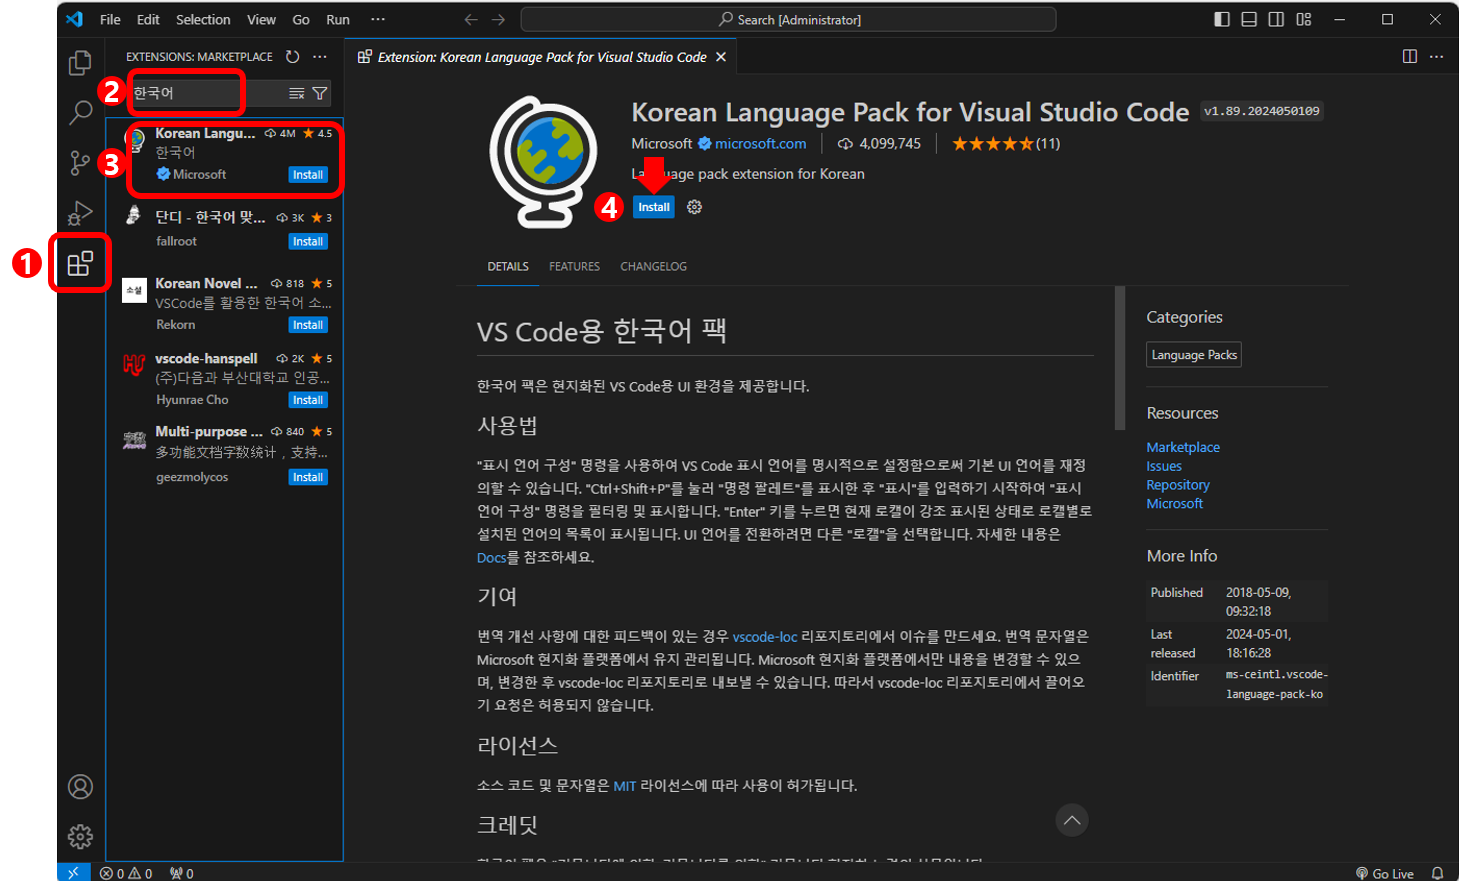Go back with the navigation arrow
The image size is (1459, 881).
pyautogui.click(x=471, y=19)
